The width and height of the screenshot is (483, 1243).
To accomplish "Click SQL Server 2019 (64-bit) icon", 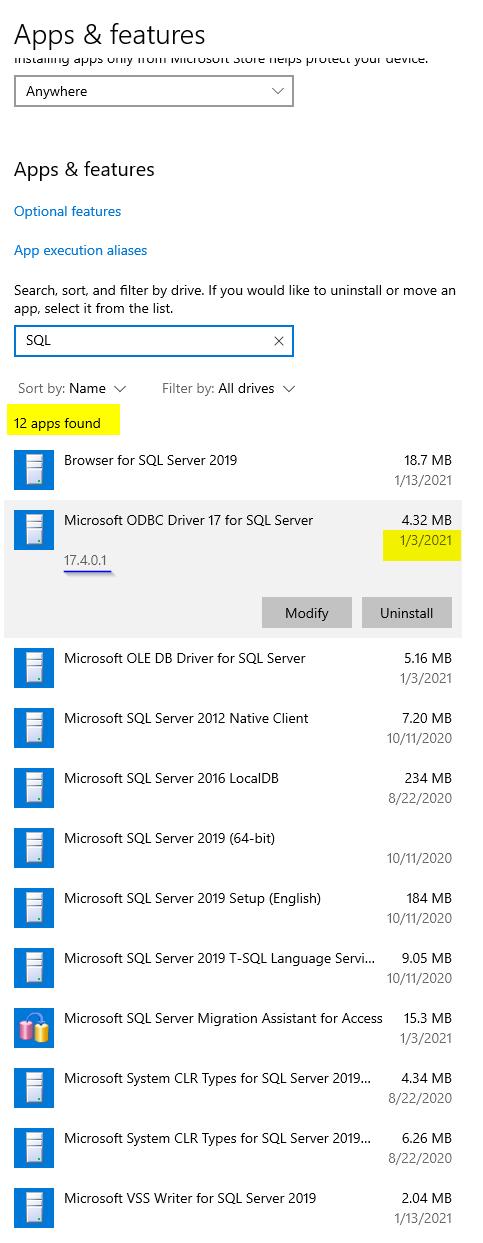I will coord(34,848).
